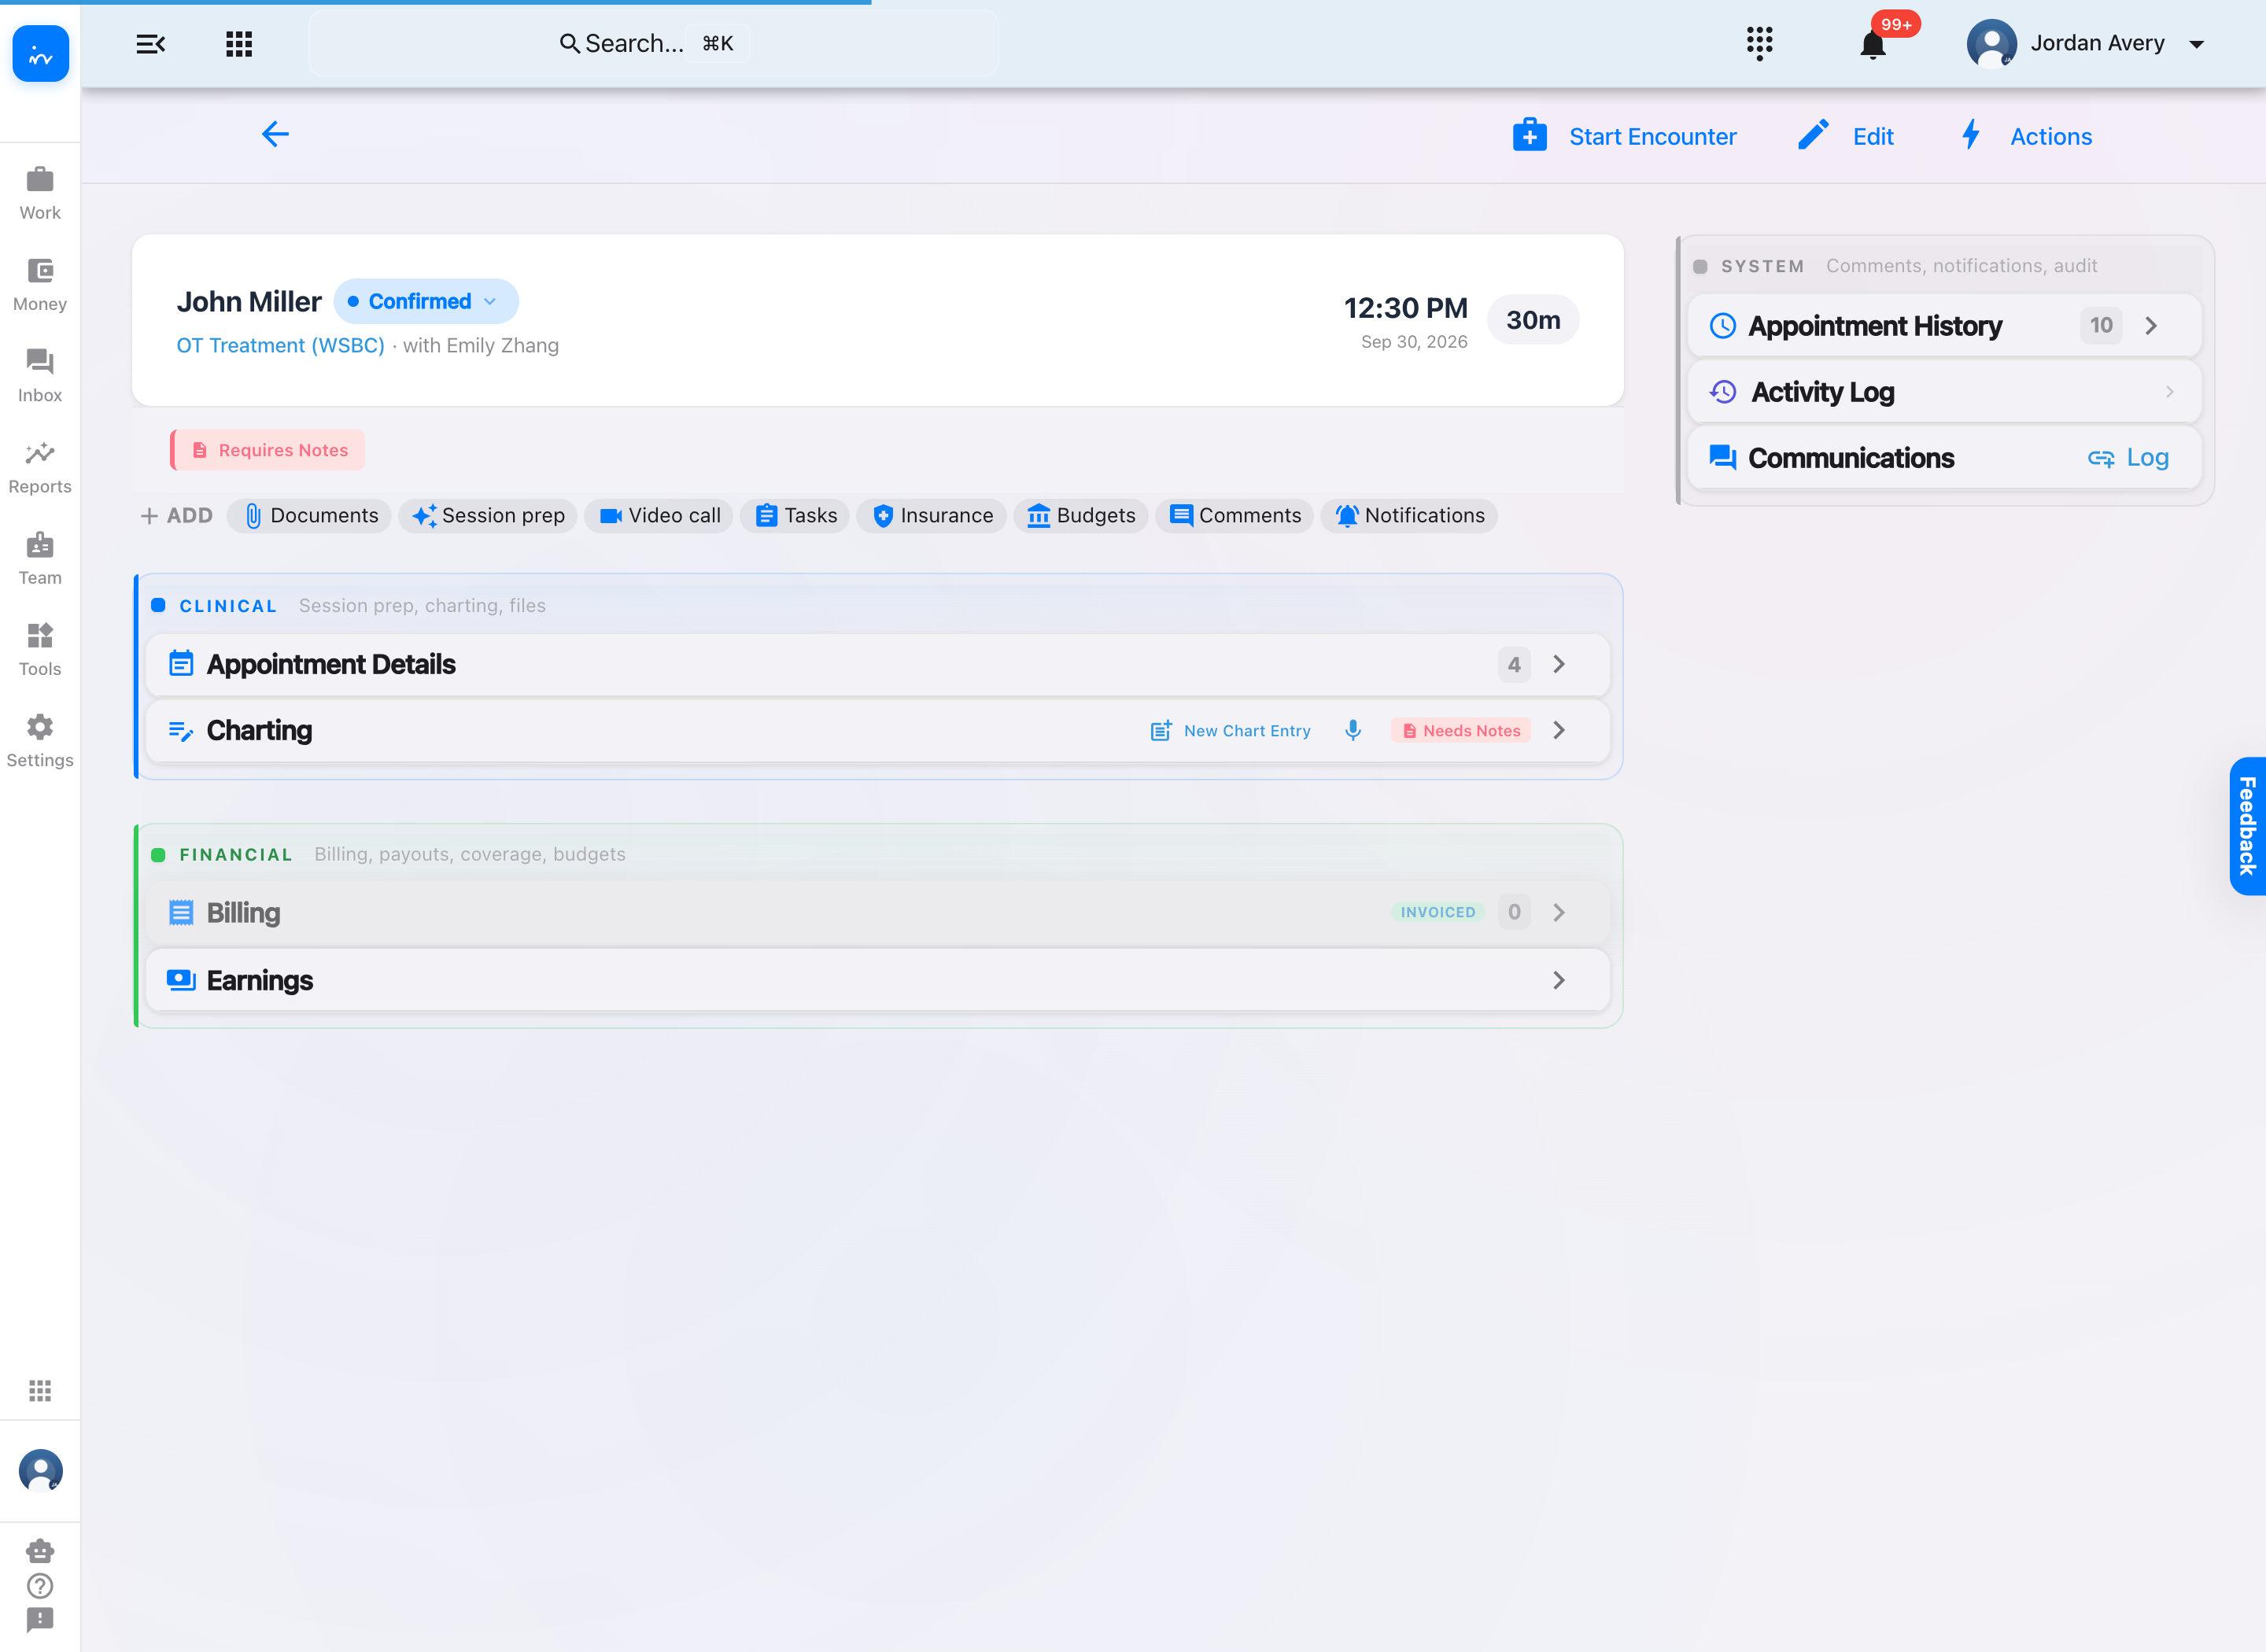This screenshot has height=1652, width=2266.
Task: Open Settings in the sidebar
Action: click(x=40, y=741)
